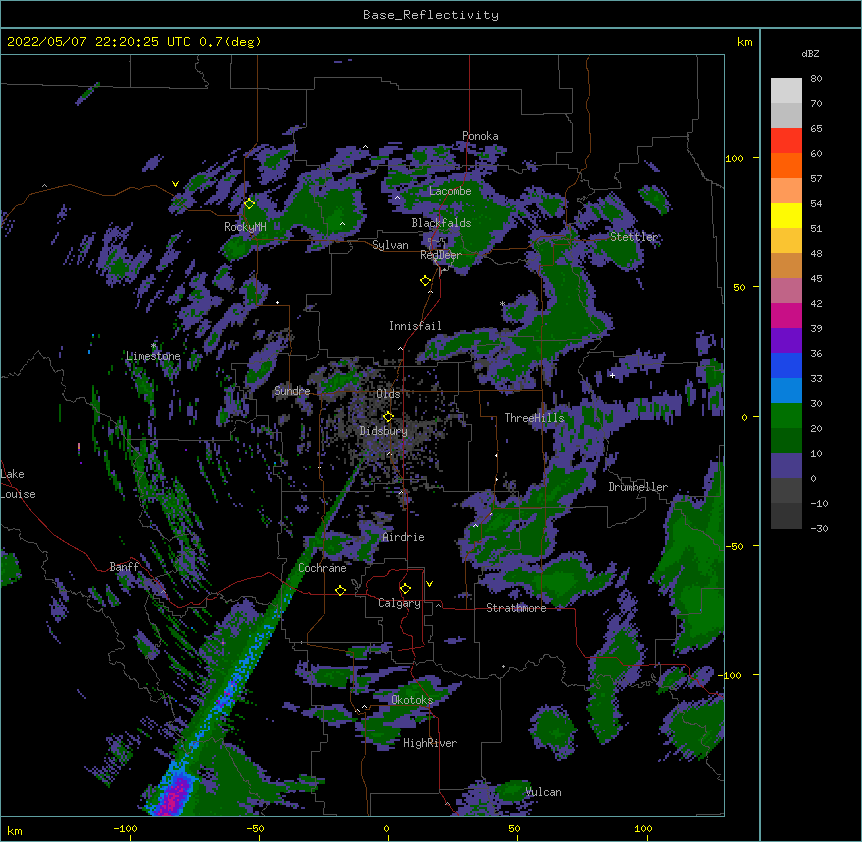Select the Limestone label
Image resolution: width=862 pixels, height=842 pixels.
coord(153,356)
